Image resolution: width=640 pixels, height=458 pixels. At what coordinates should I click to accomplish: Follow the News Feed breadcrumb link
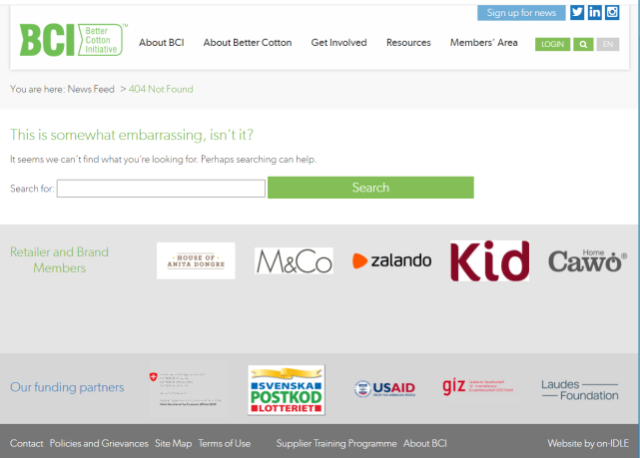(91, 89)
